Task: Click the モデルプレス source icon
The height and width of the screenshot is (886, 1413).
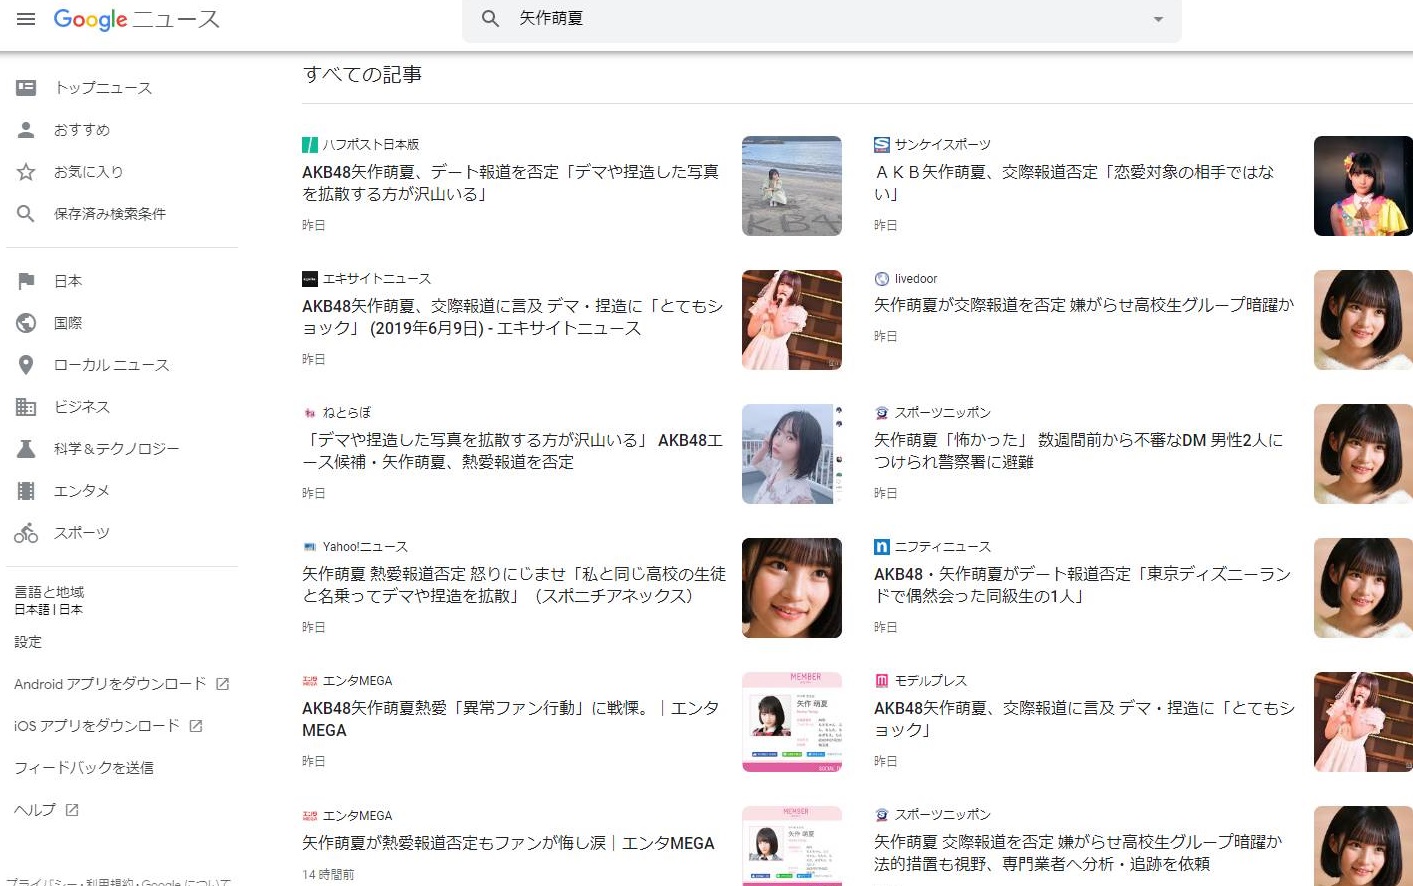Action: pyautogui.click(x=882, y=681)
